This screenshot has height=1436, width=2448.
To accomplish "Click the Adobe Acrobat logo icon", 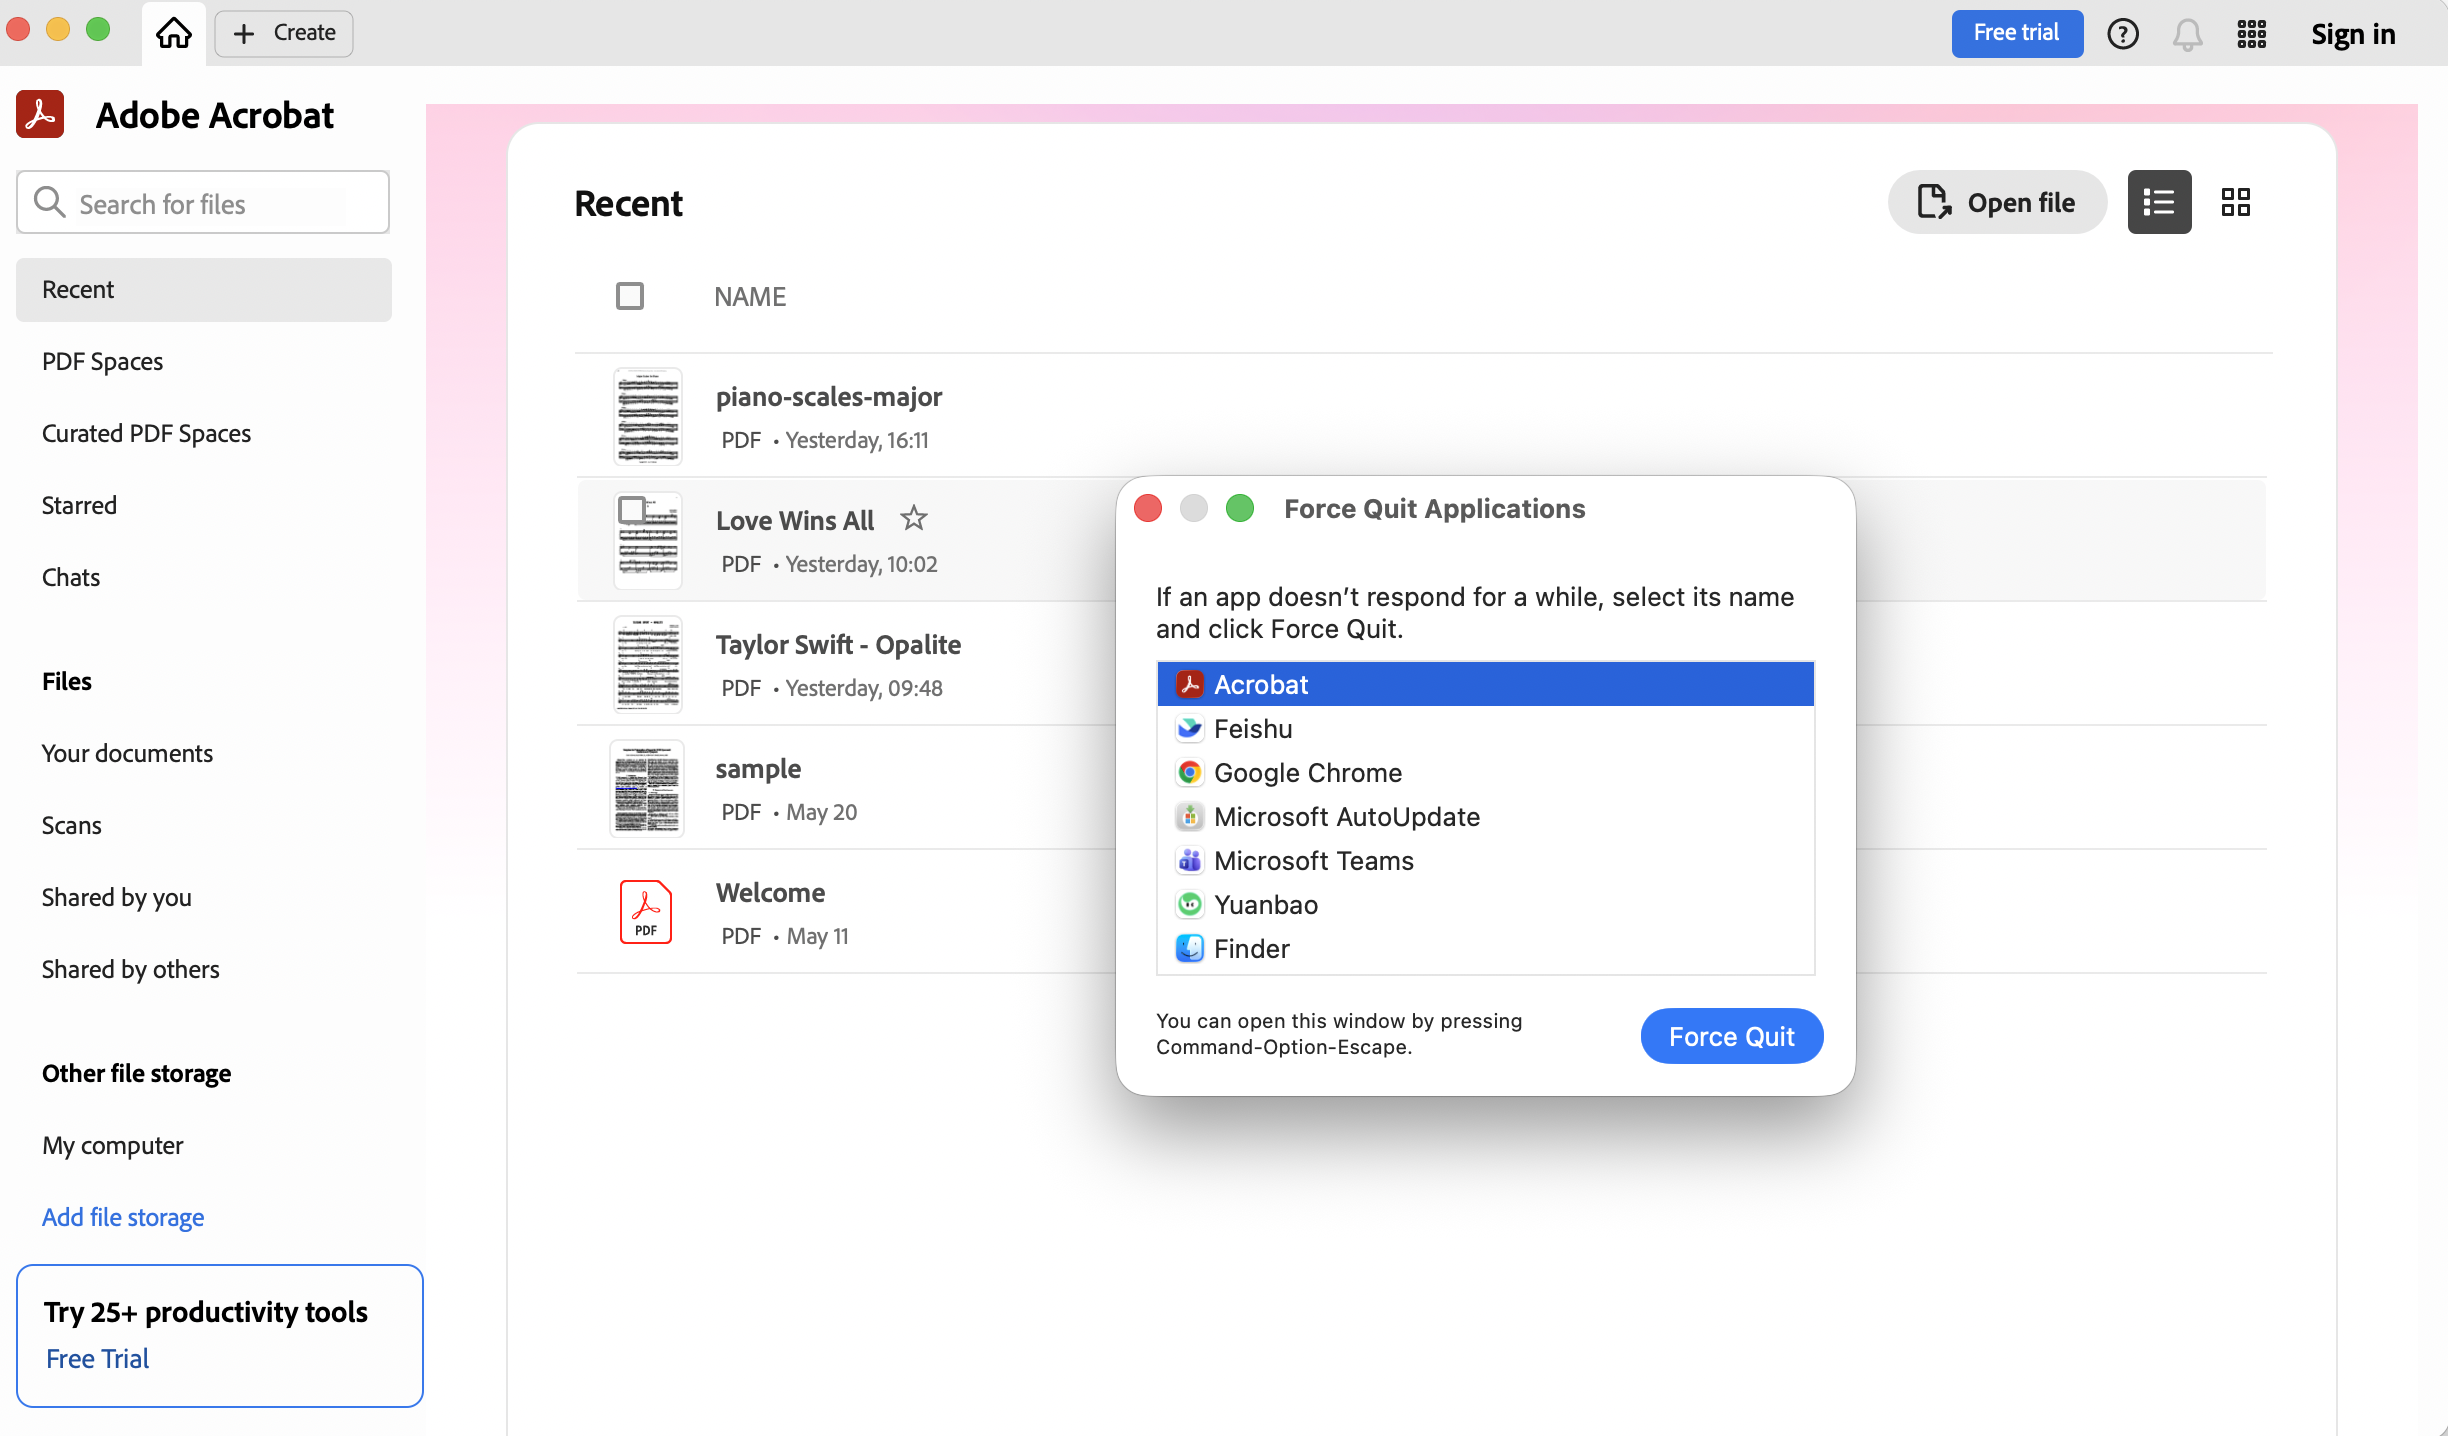I will point(40,114).
